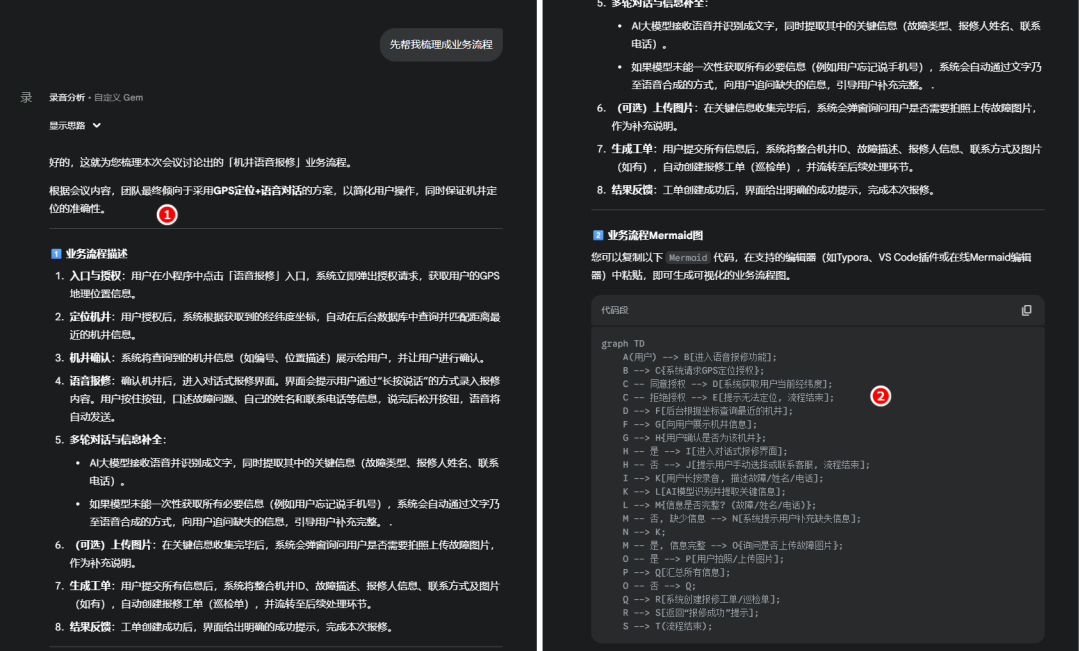Click code line P --> Q[汇总所有信息]
The width and height of the screenshot is (1080, 651).
click(x=676, y=572)
